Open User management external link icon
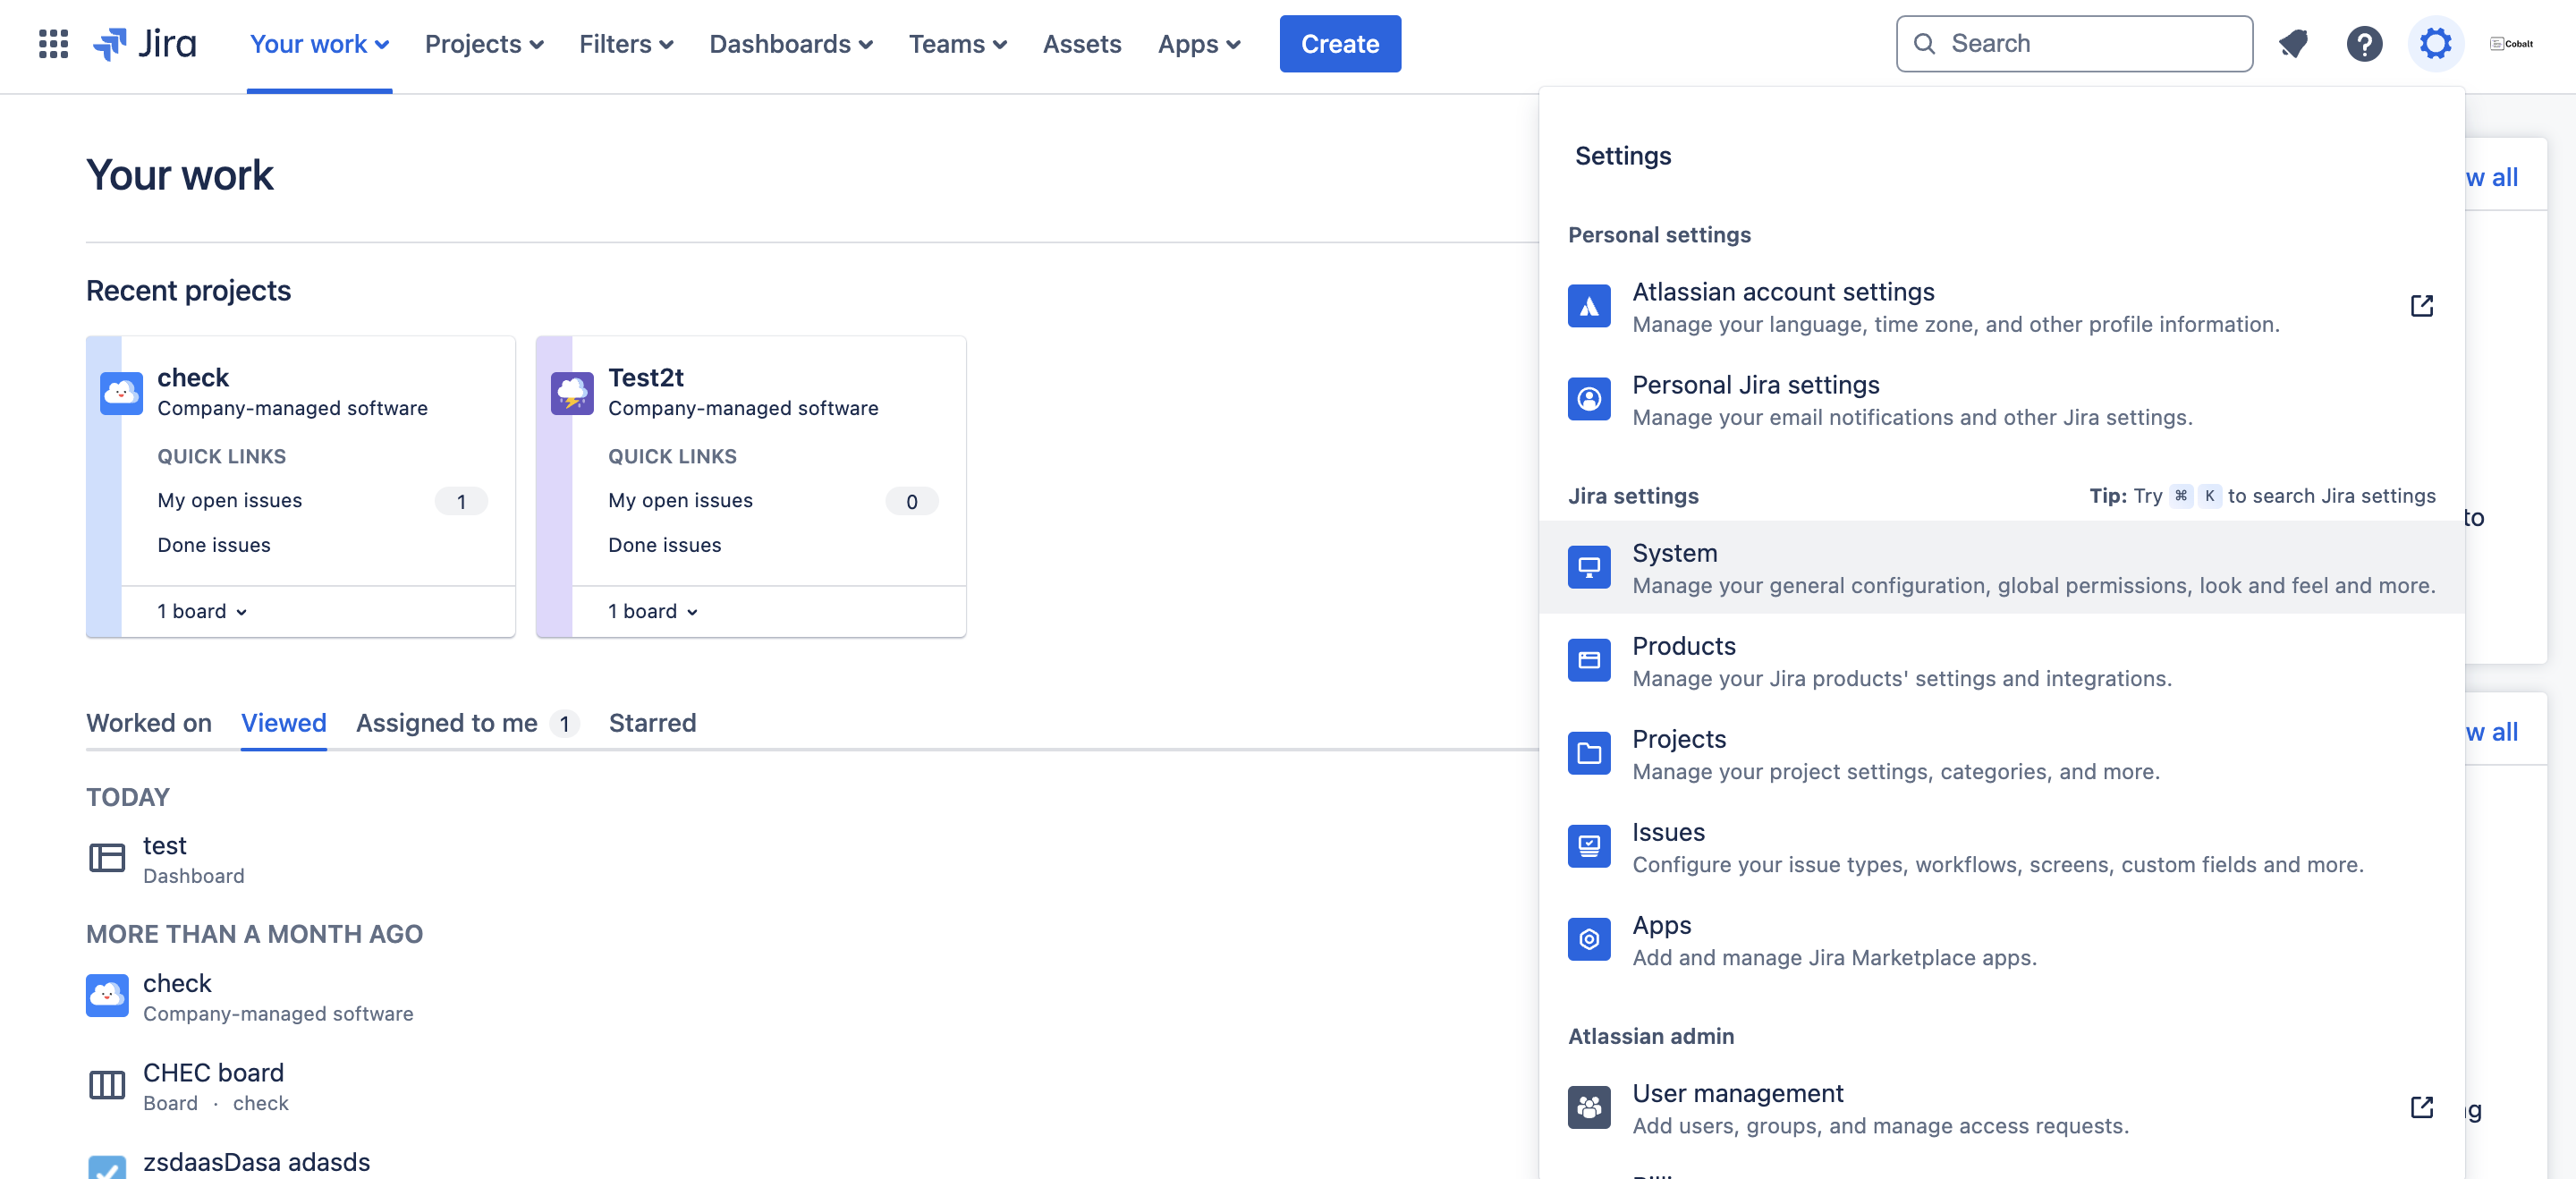 (2422, 1108)
